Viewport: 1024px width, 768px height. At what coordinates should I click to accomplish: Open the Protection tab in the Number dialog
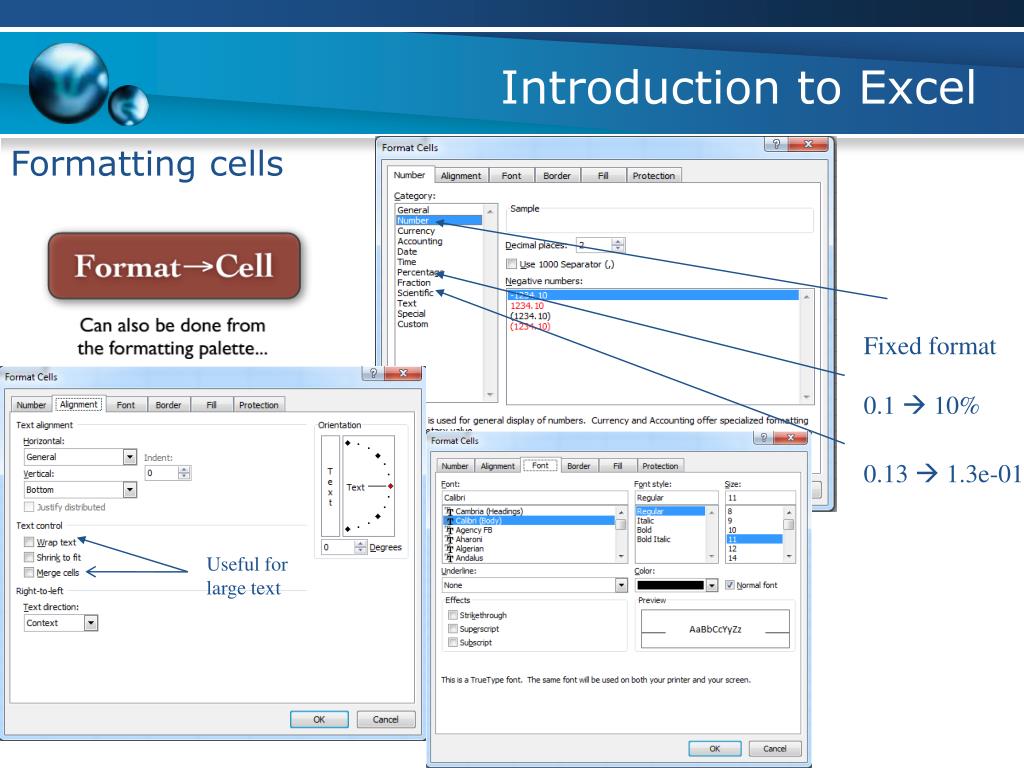click(654, 176)
